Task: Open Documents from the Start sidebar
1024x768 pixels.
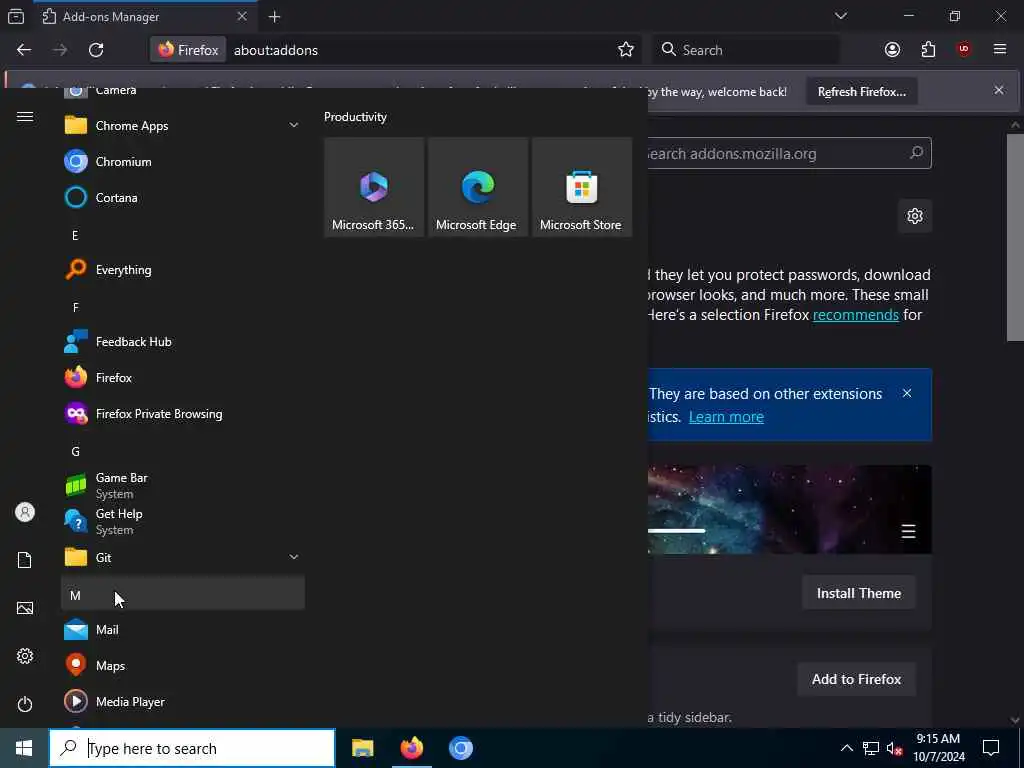Action: click(25, 560)
